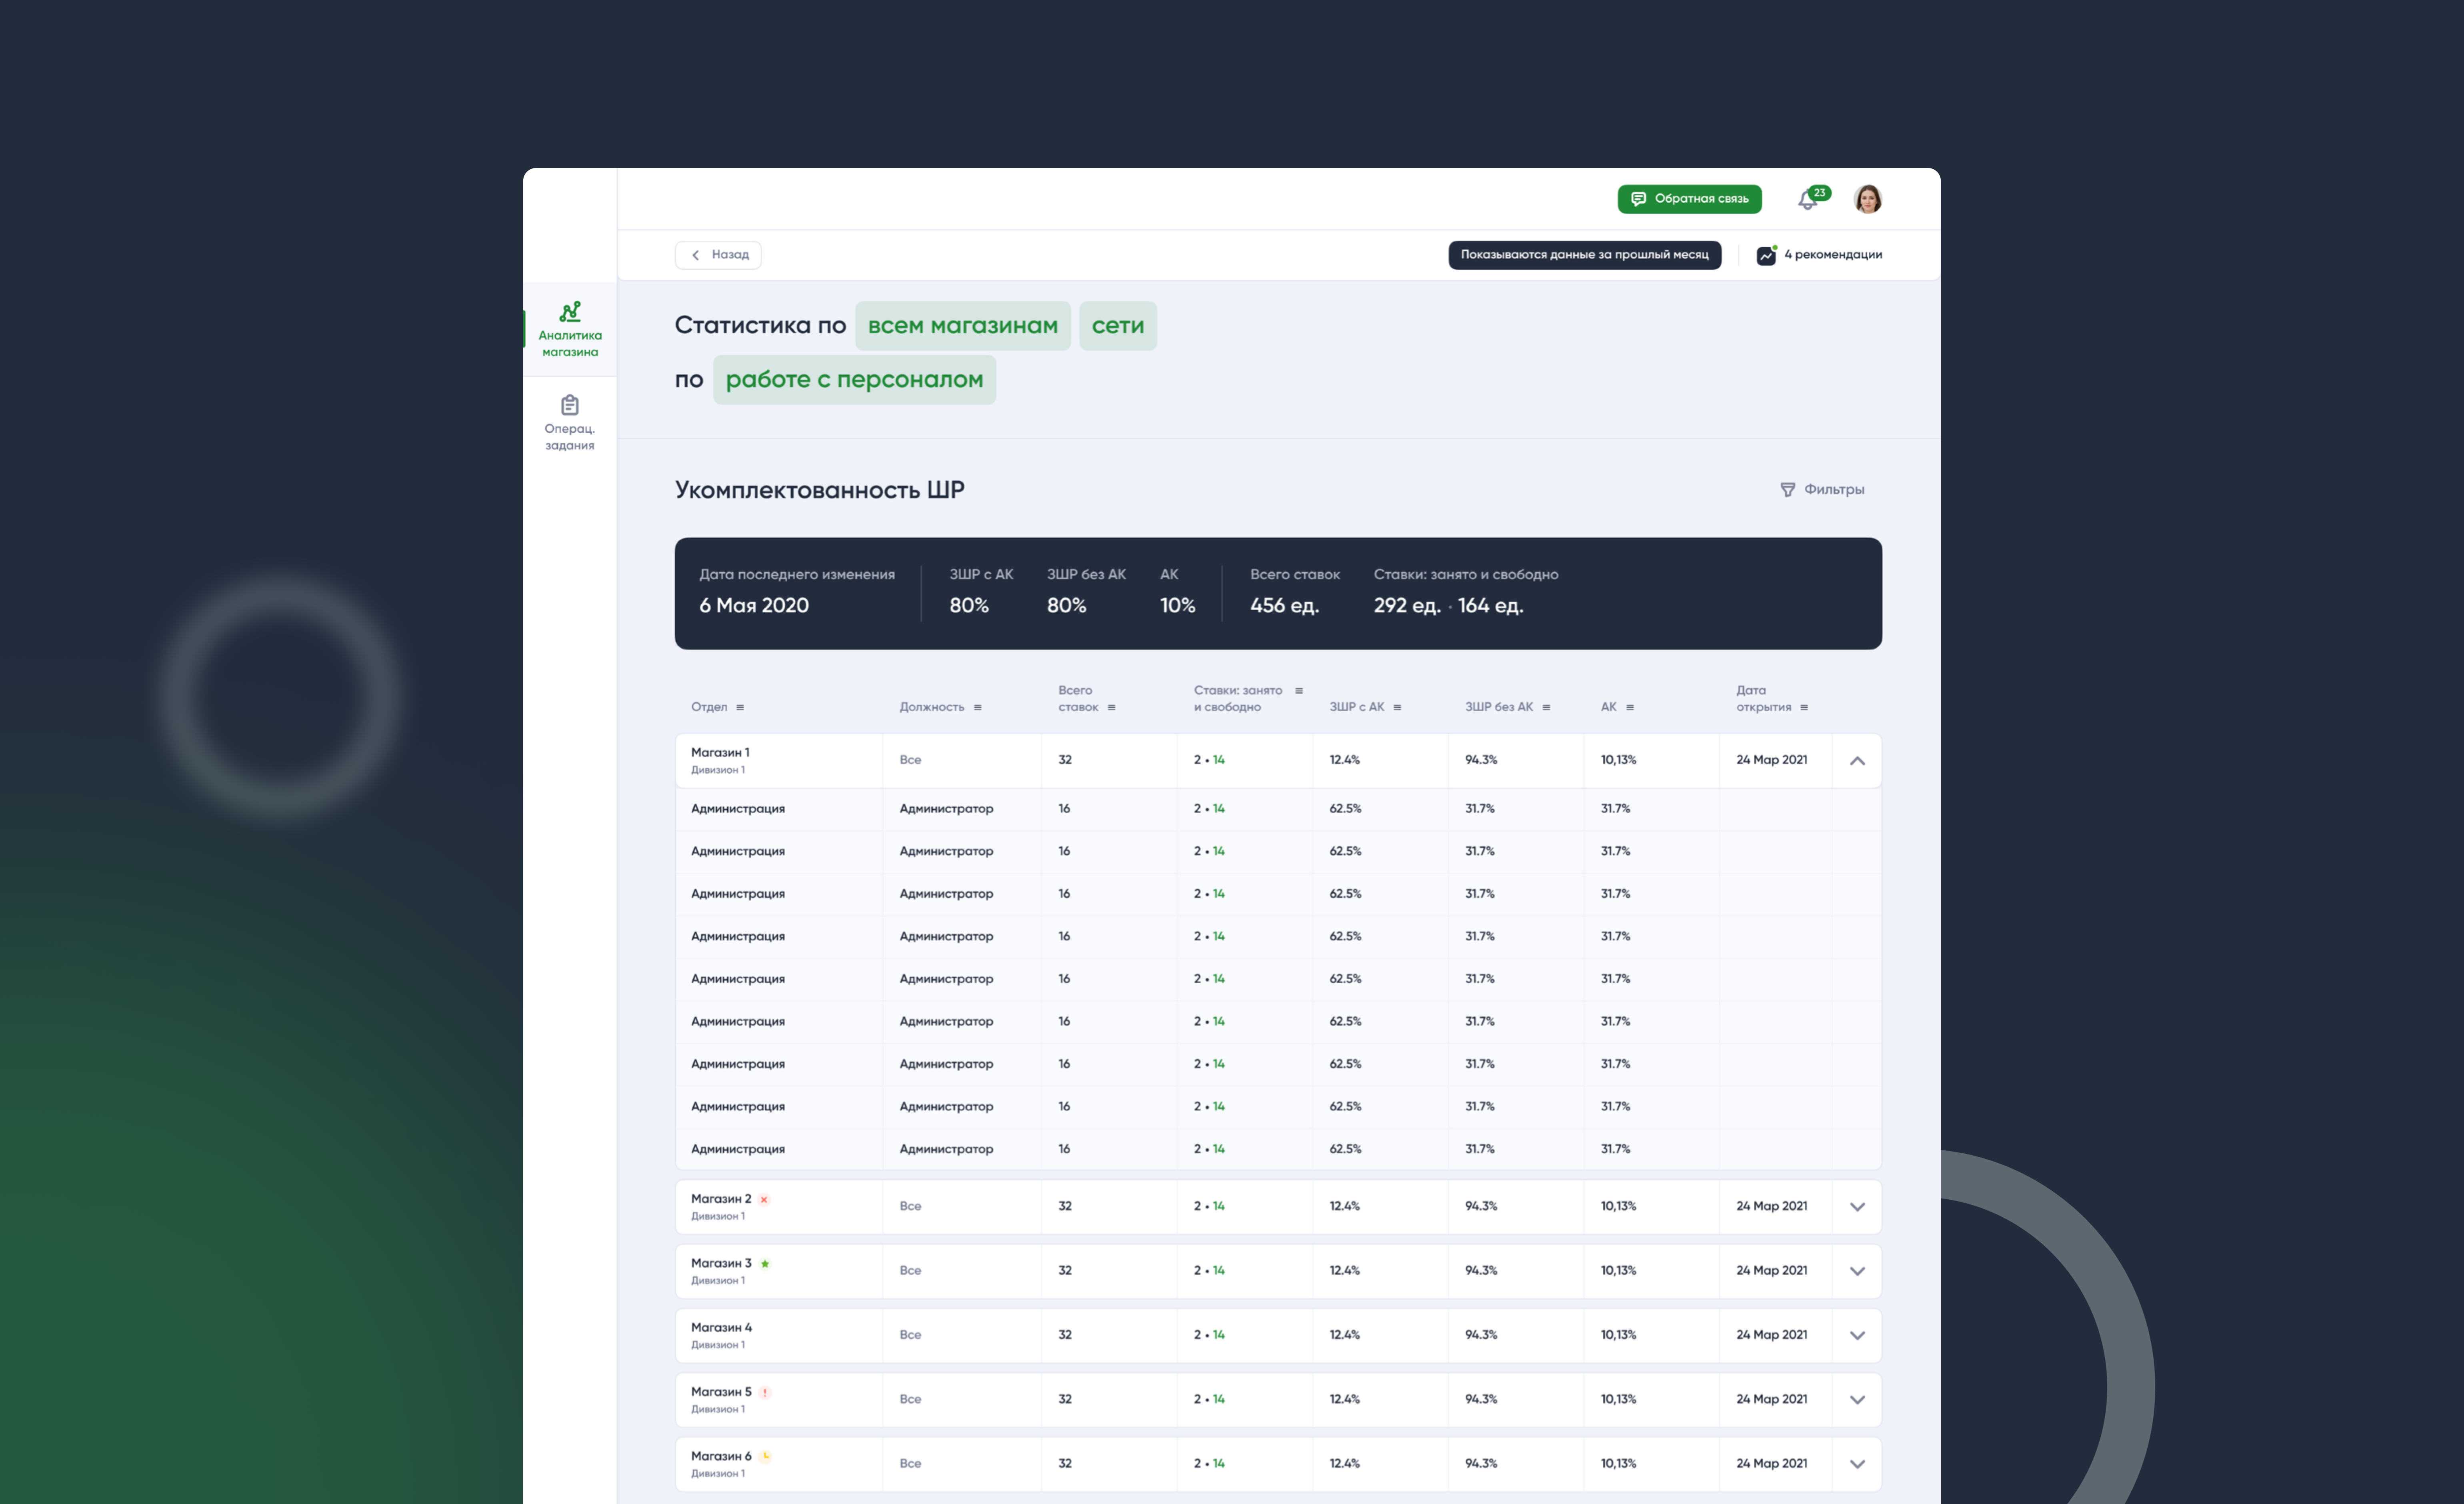The width and height of the screenshot is (2464, 1504).
Task: Expand the Магазин 3 row
Action: [1857, 1271]
